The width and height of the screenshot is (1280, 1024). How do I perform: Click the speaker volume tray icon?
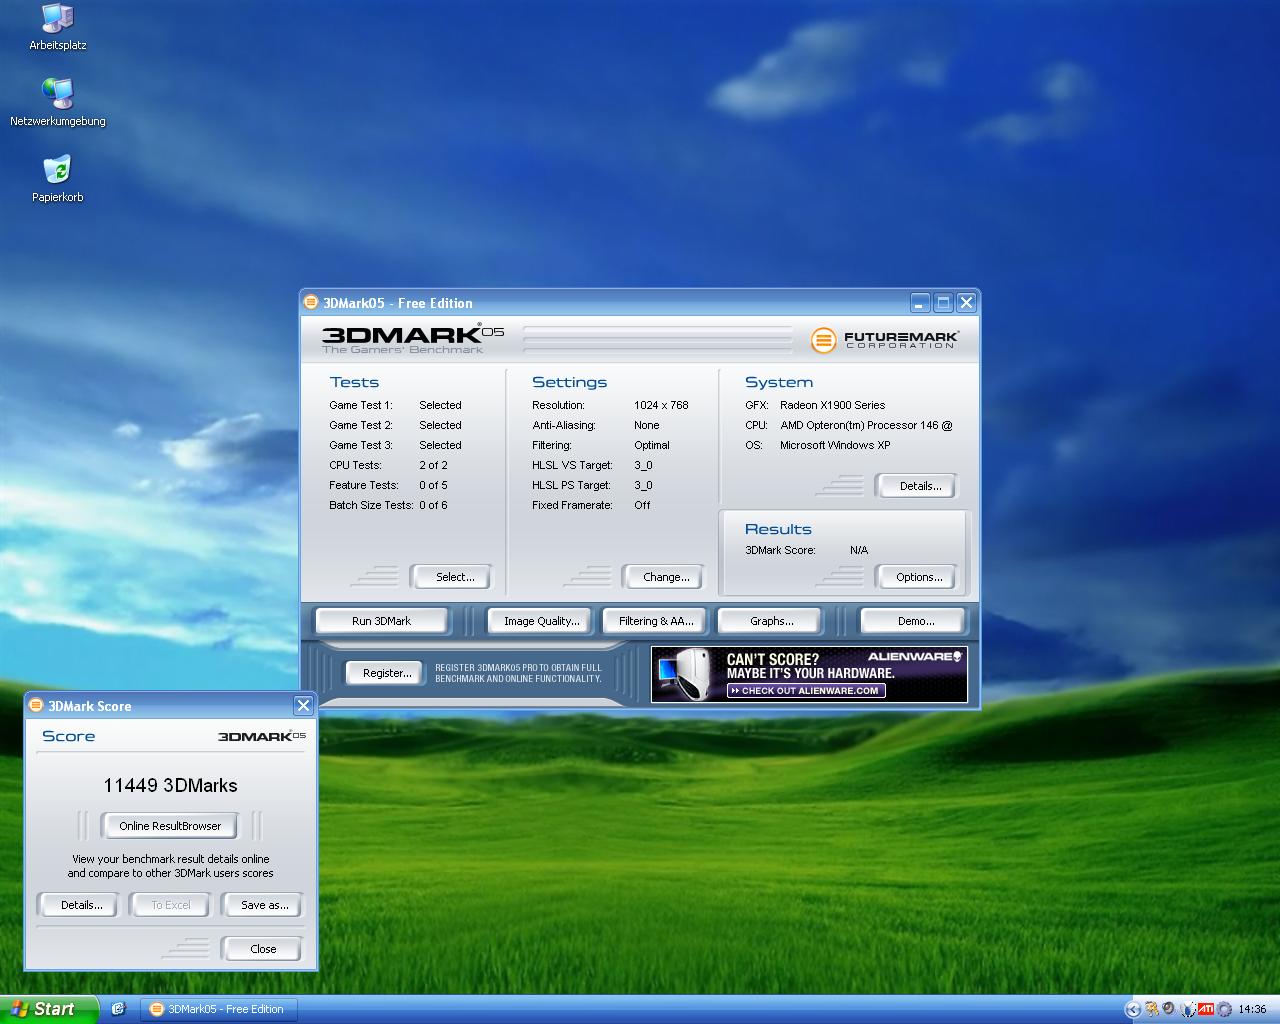click(1169, 1007)
